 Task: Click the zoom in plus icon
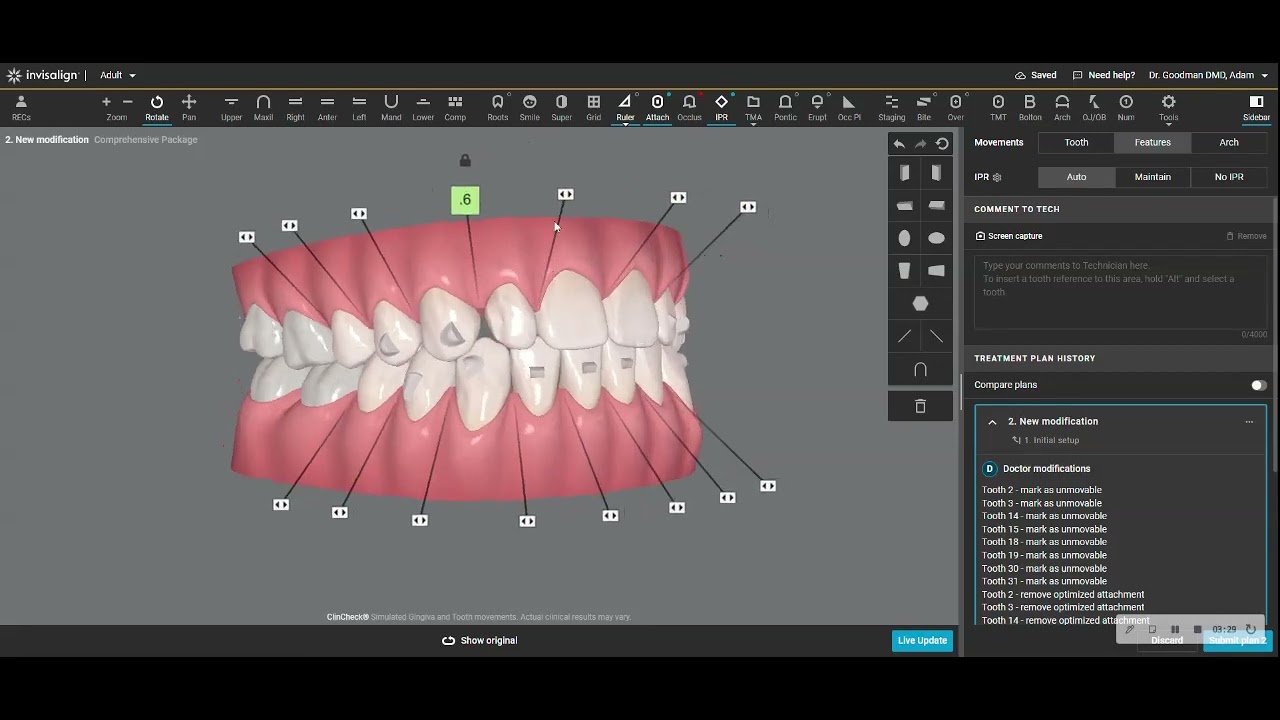pos(106,102)
